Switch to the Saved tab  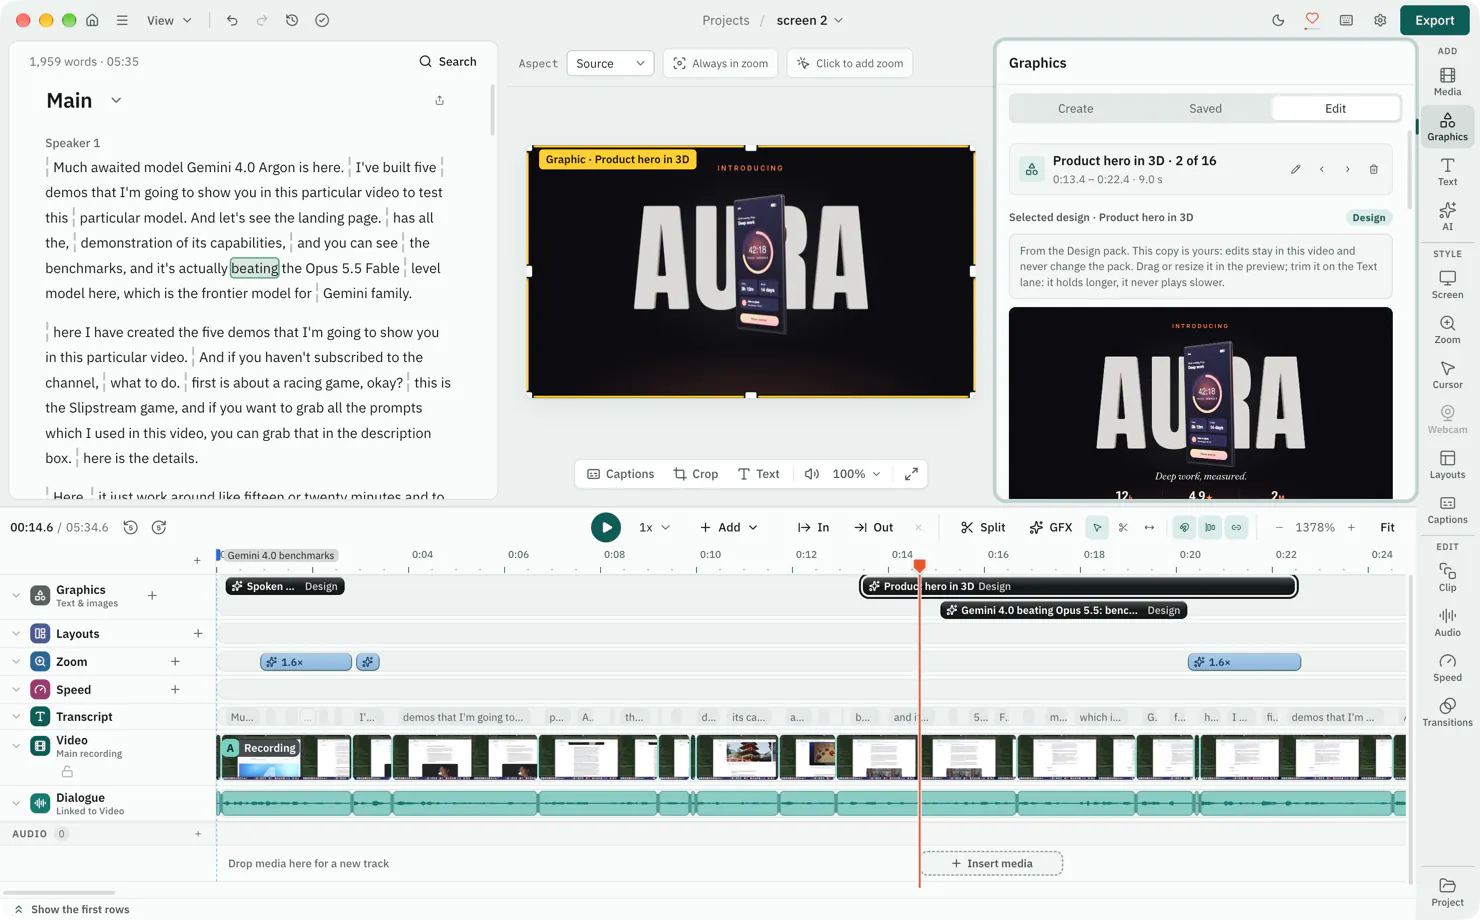[x=1205, y=108]
